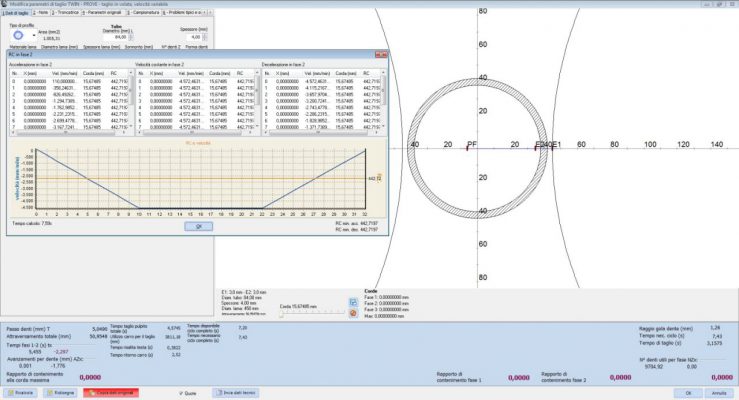Click the Invia dati tecnici button
The image size is (739, 400).
tap(236, 392)
